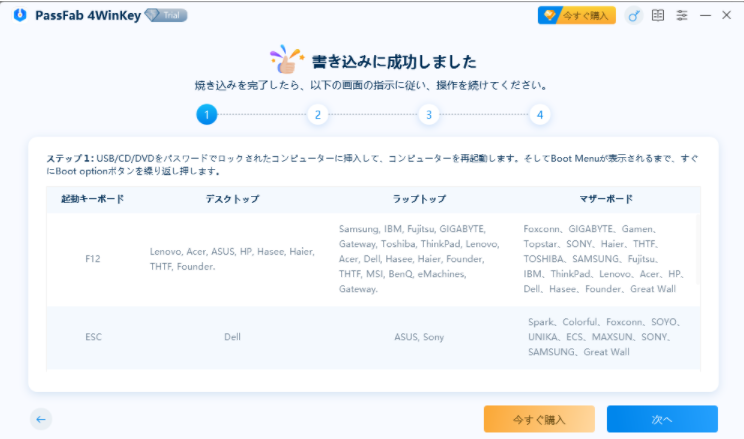Close the PassFab window

click(x=726, y=15)
